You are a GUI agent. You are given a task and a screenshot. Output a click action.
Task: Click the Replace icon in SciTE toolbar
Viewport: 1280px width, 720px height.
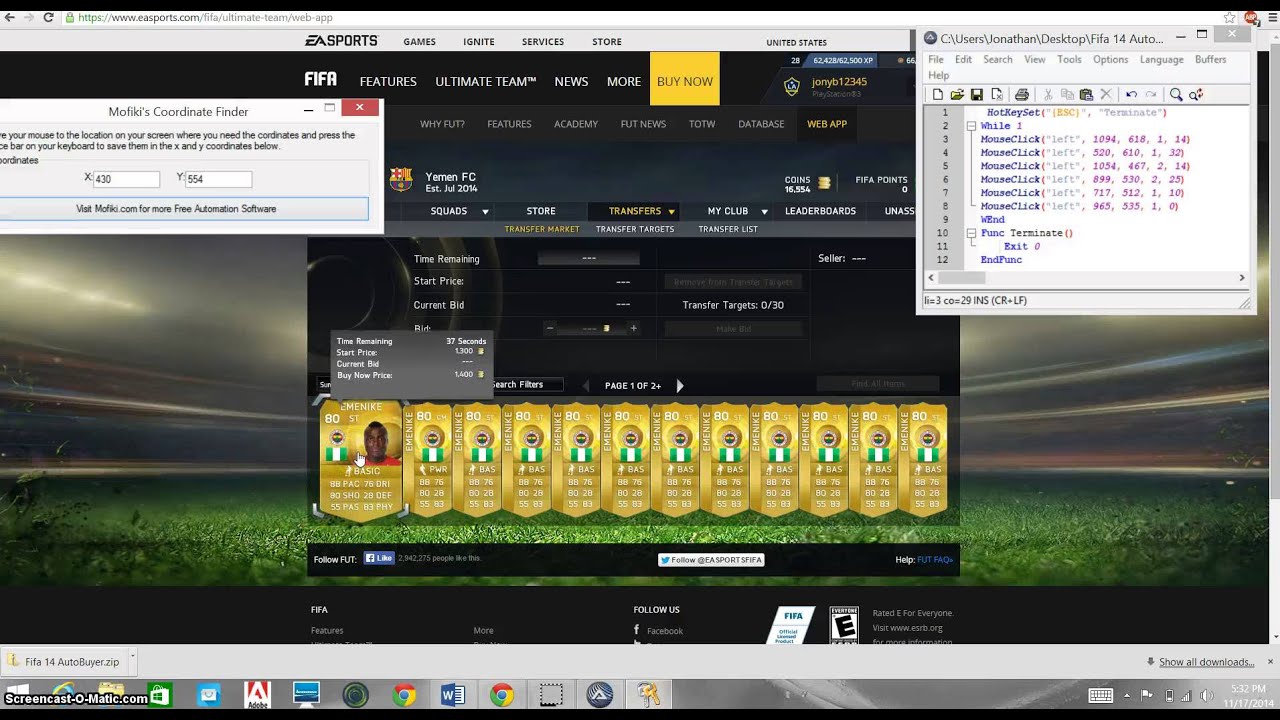(x=1196, y=94)
